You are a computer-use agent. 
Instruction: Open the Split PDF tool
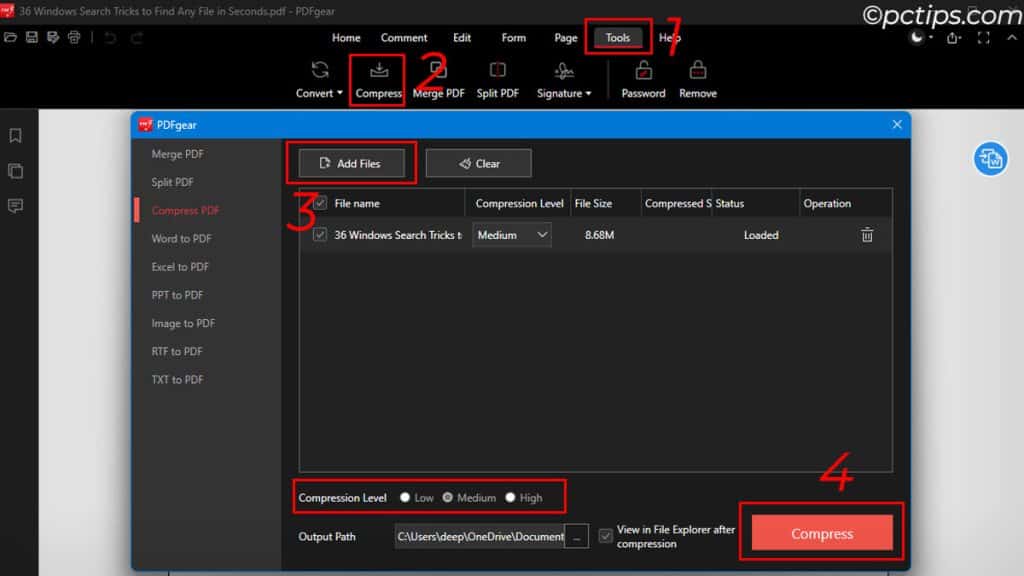(497, 72)
